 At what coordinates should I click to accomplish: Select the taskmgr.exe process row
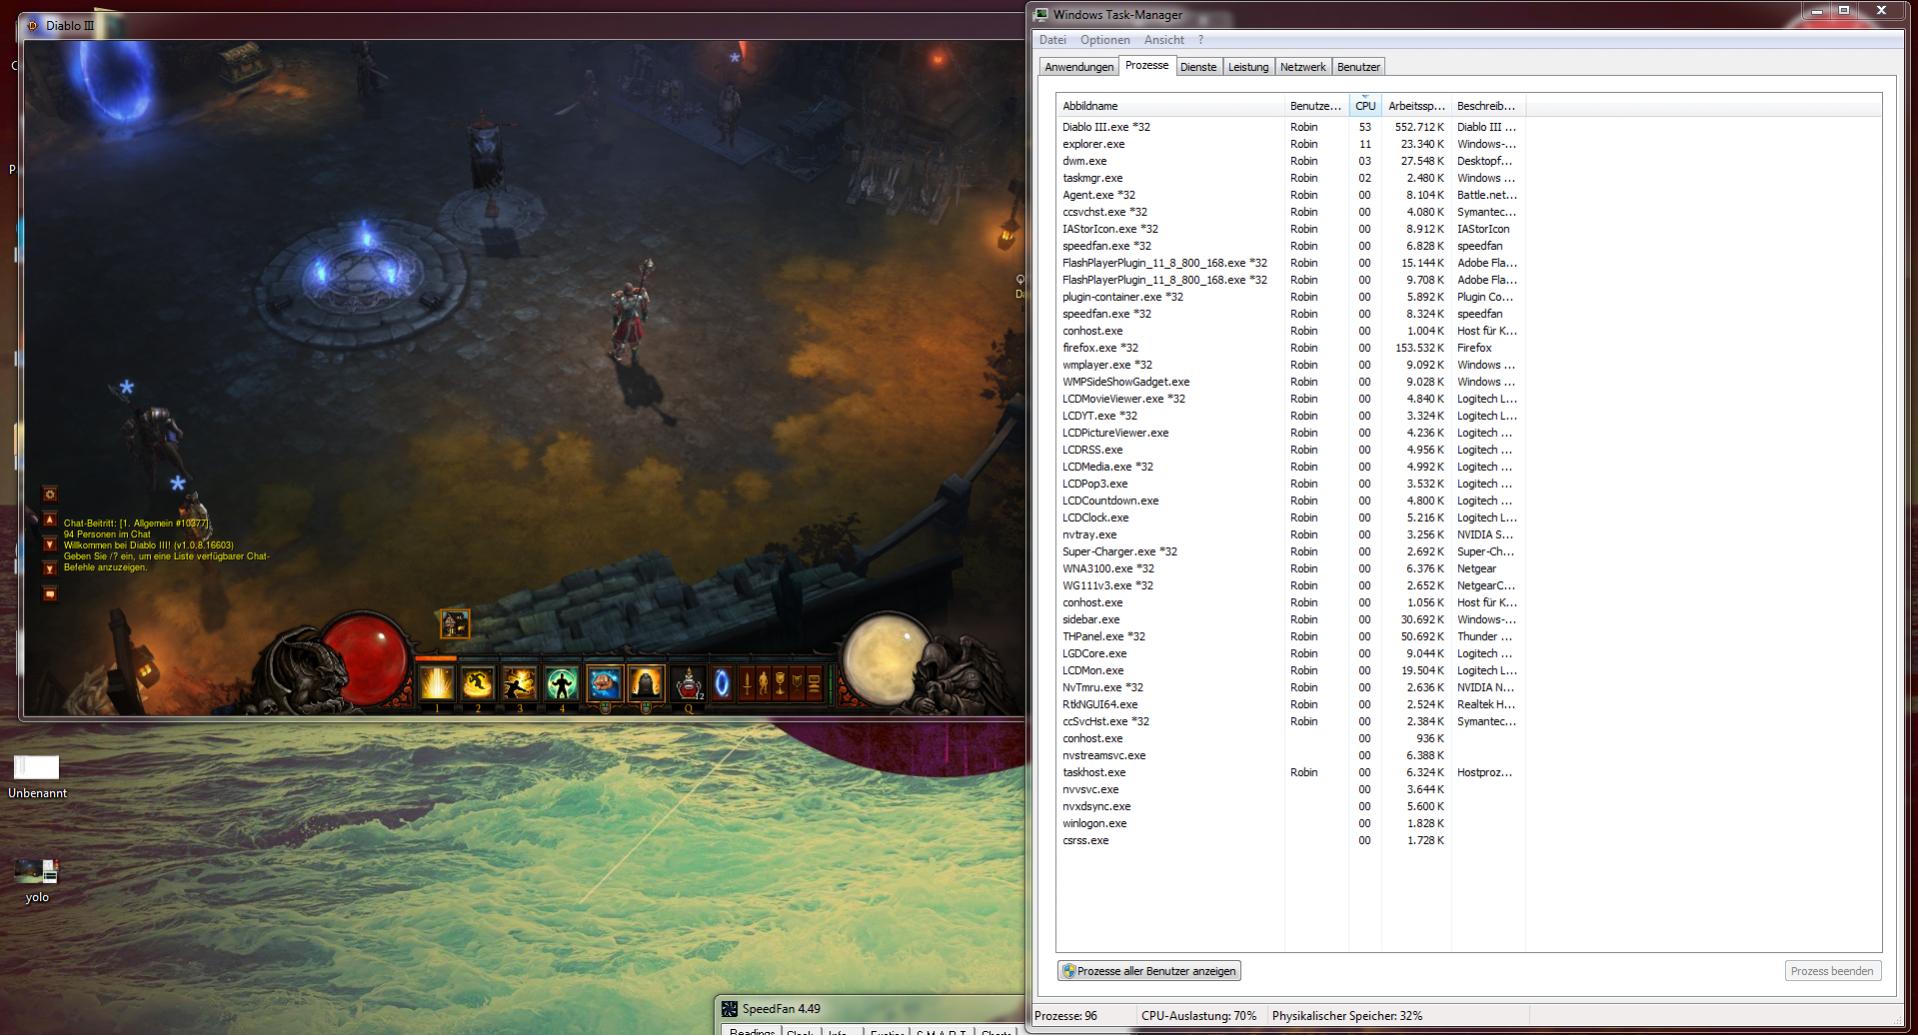point(1290,178)
